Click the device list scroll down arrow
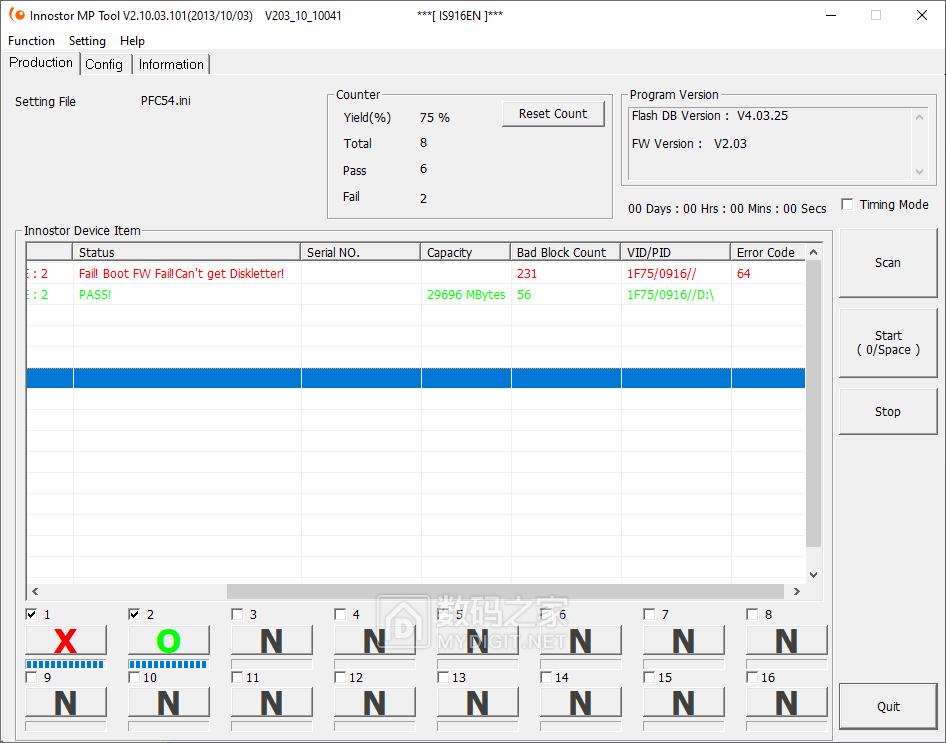 coord(813,575)
